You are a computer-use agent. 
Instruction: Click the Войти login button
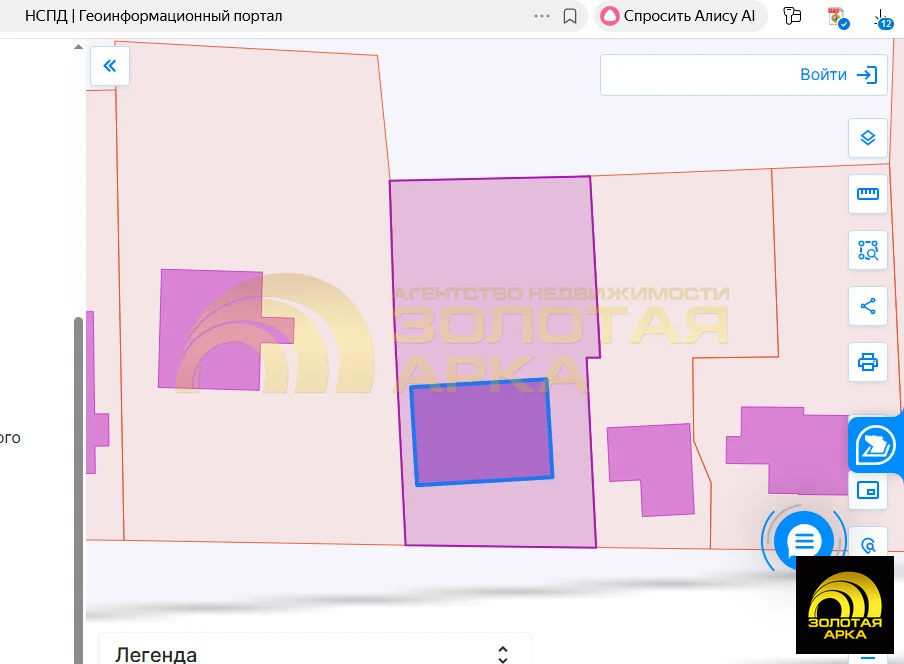coord(838,75)
